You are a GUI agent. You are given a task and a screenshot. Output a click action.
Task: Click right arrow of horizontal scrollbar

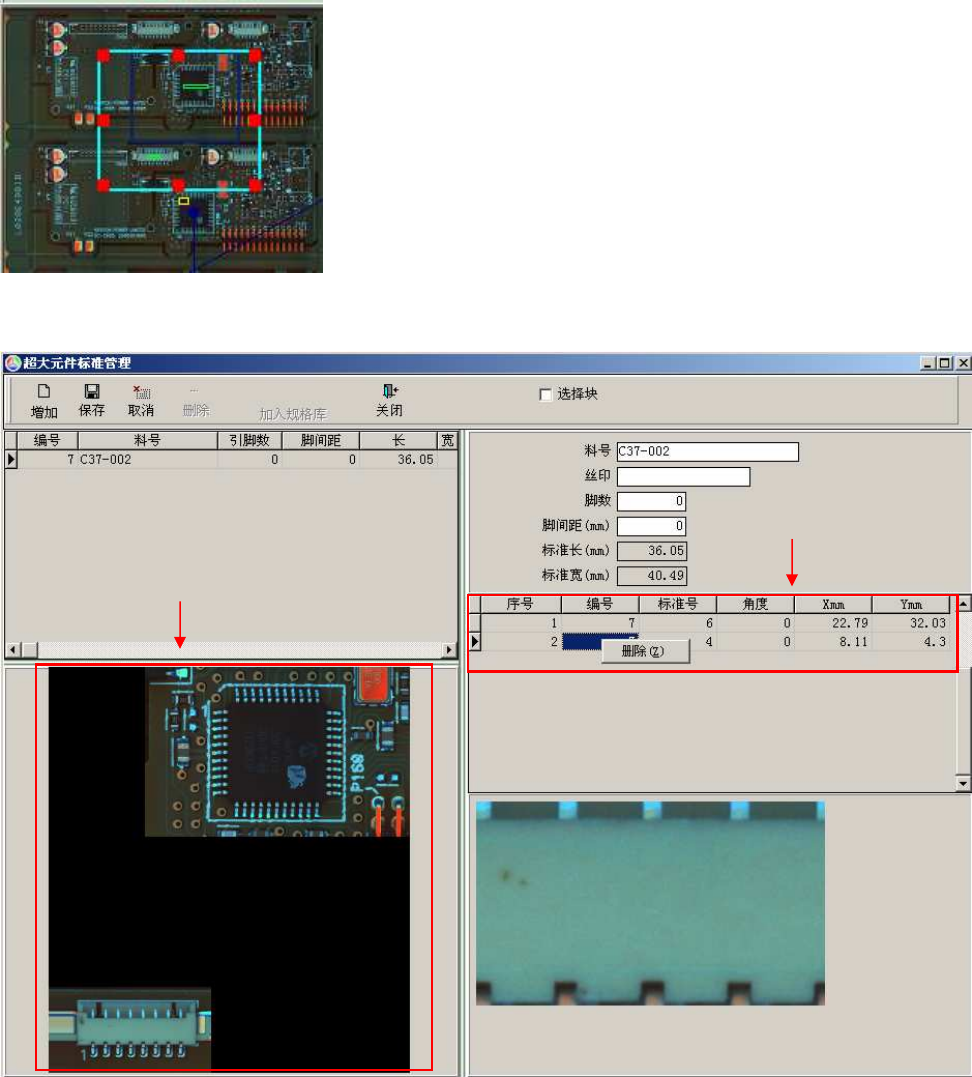click(449, 649)
